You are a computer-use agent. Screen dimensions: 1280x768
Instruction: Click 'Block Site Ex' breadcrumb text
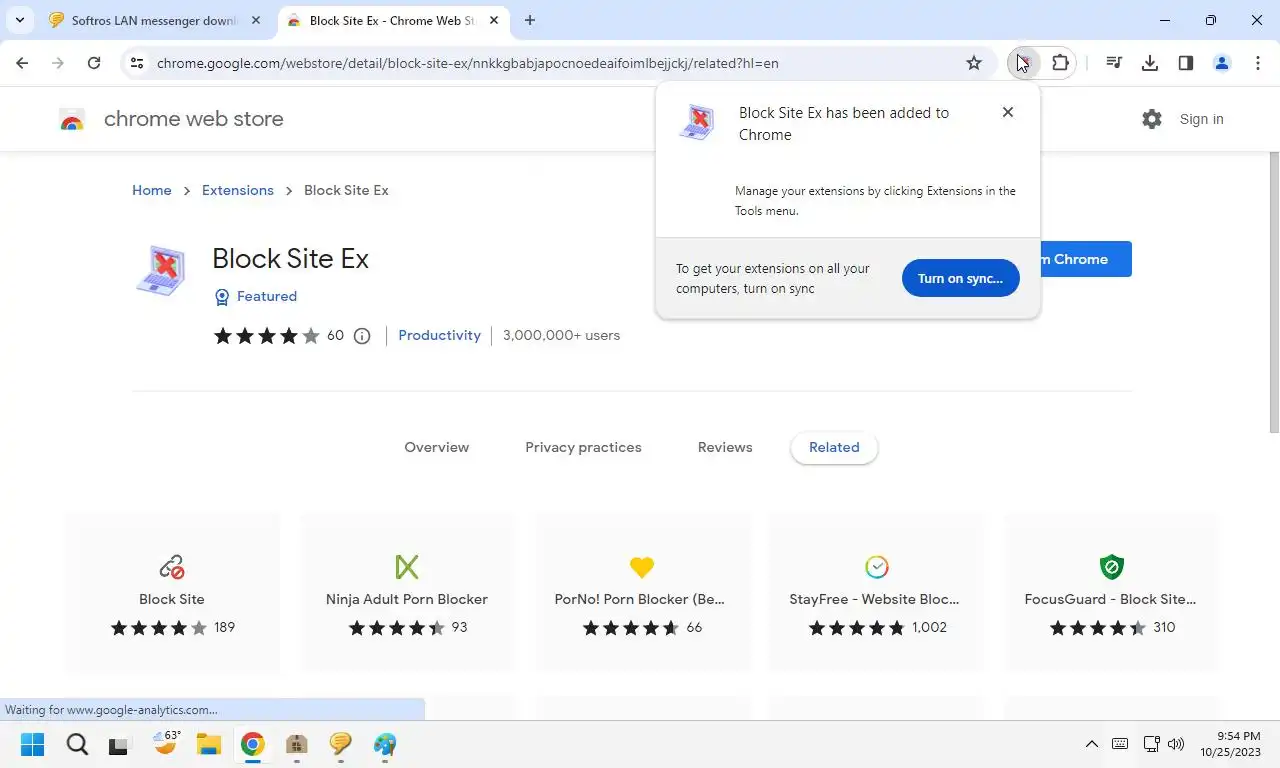(346, 190)
